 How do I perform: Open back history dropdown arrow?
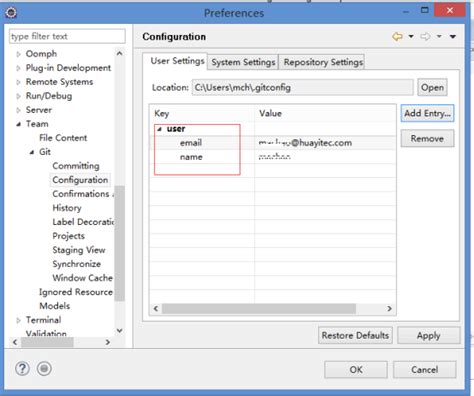tap(411, 36)
